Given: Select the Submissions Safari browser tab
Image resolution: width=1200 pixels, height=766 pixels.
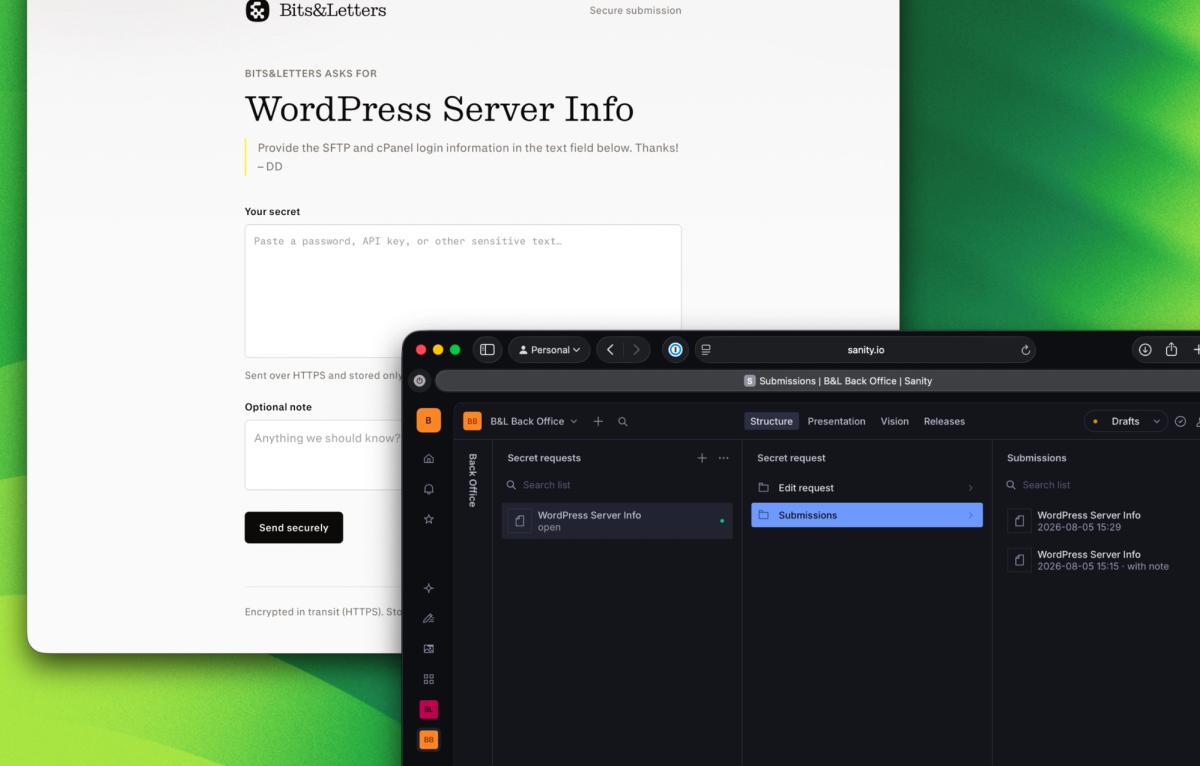Looking at the screenshot, I should tap(837, 381).
